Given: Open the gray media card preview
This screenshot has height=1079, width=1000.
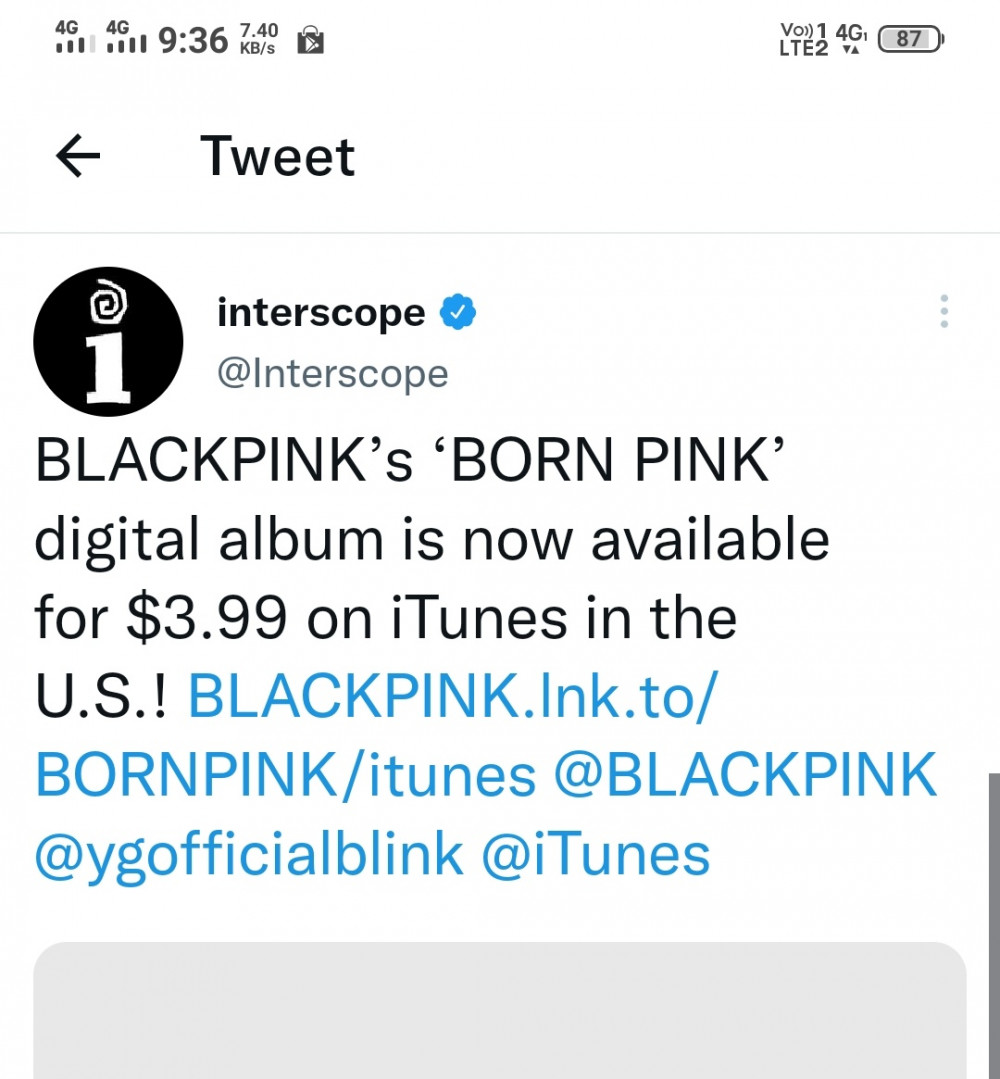Looking at the screenshot, I should pyautogui.click(x=500, y=1010).
